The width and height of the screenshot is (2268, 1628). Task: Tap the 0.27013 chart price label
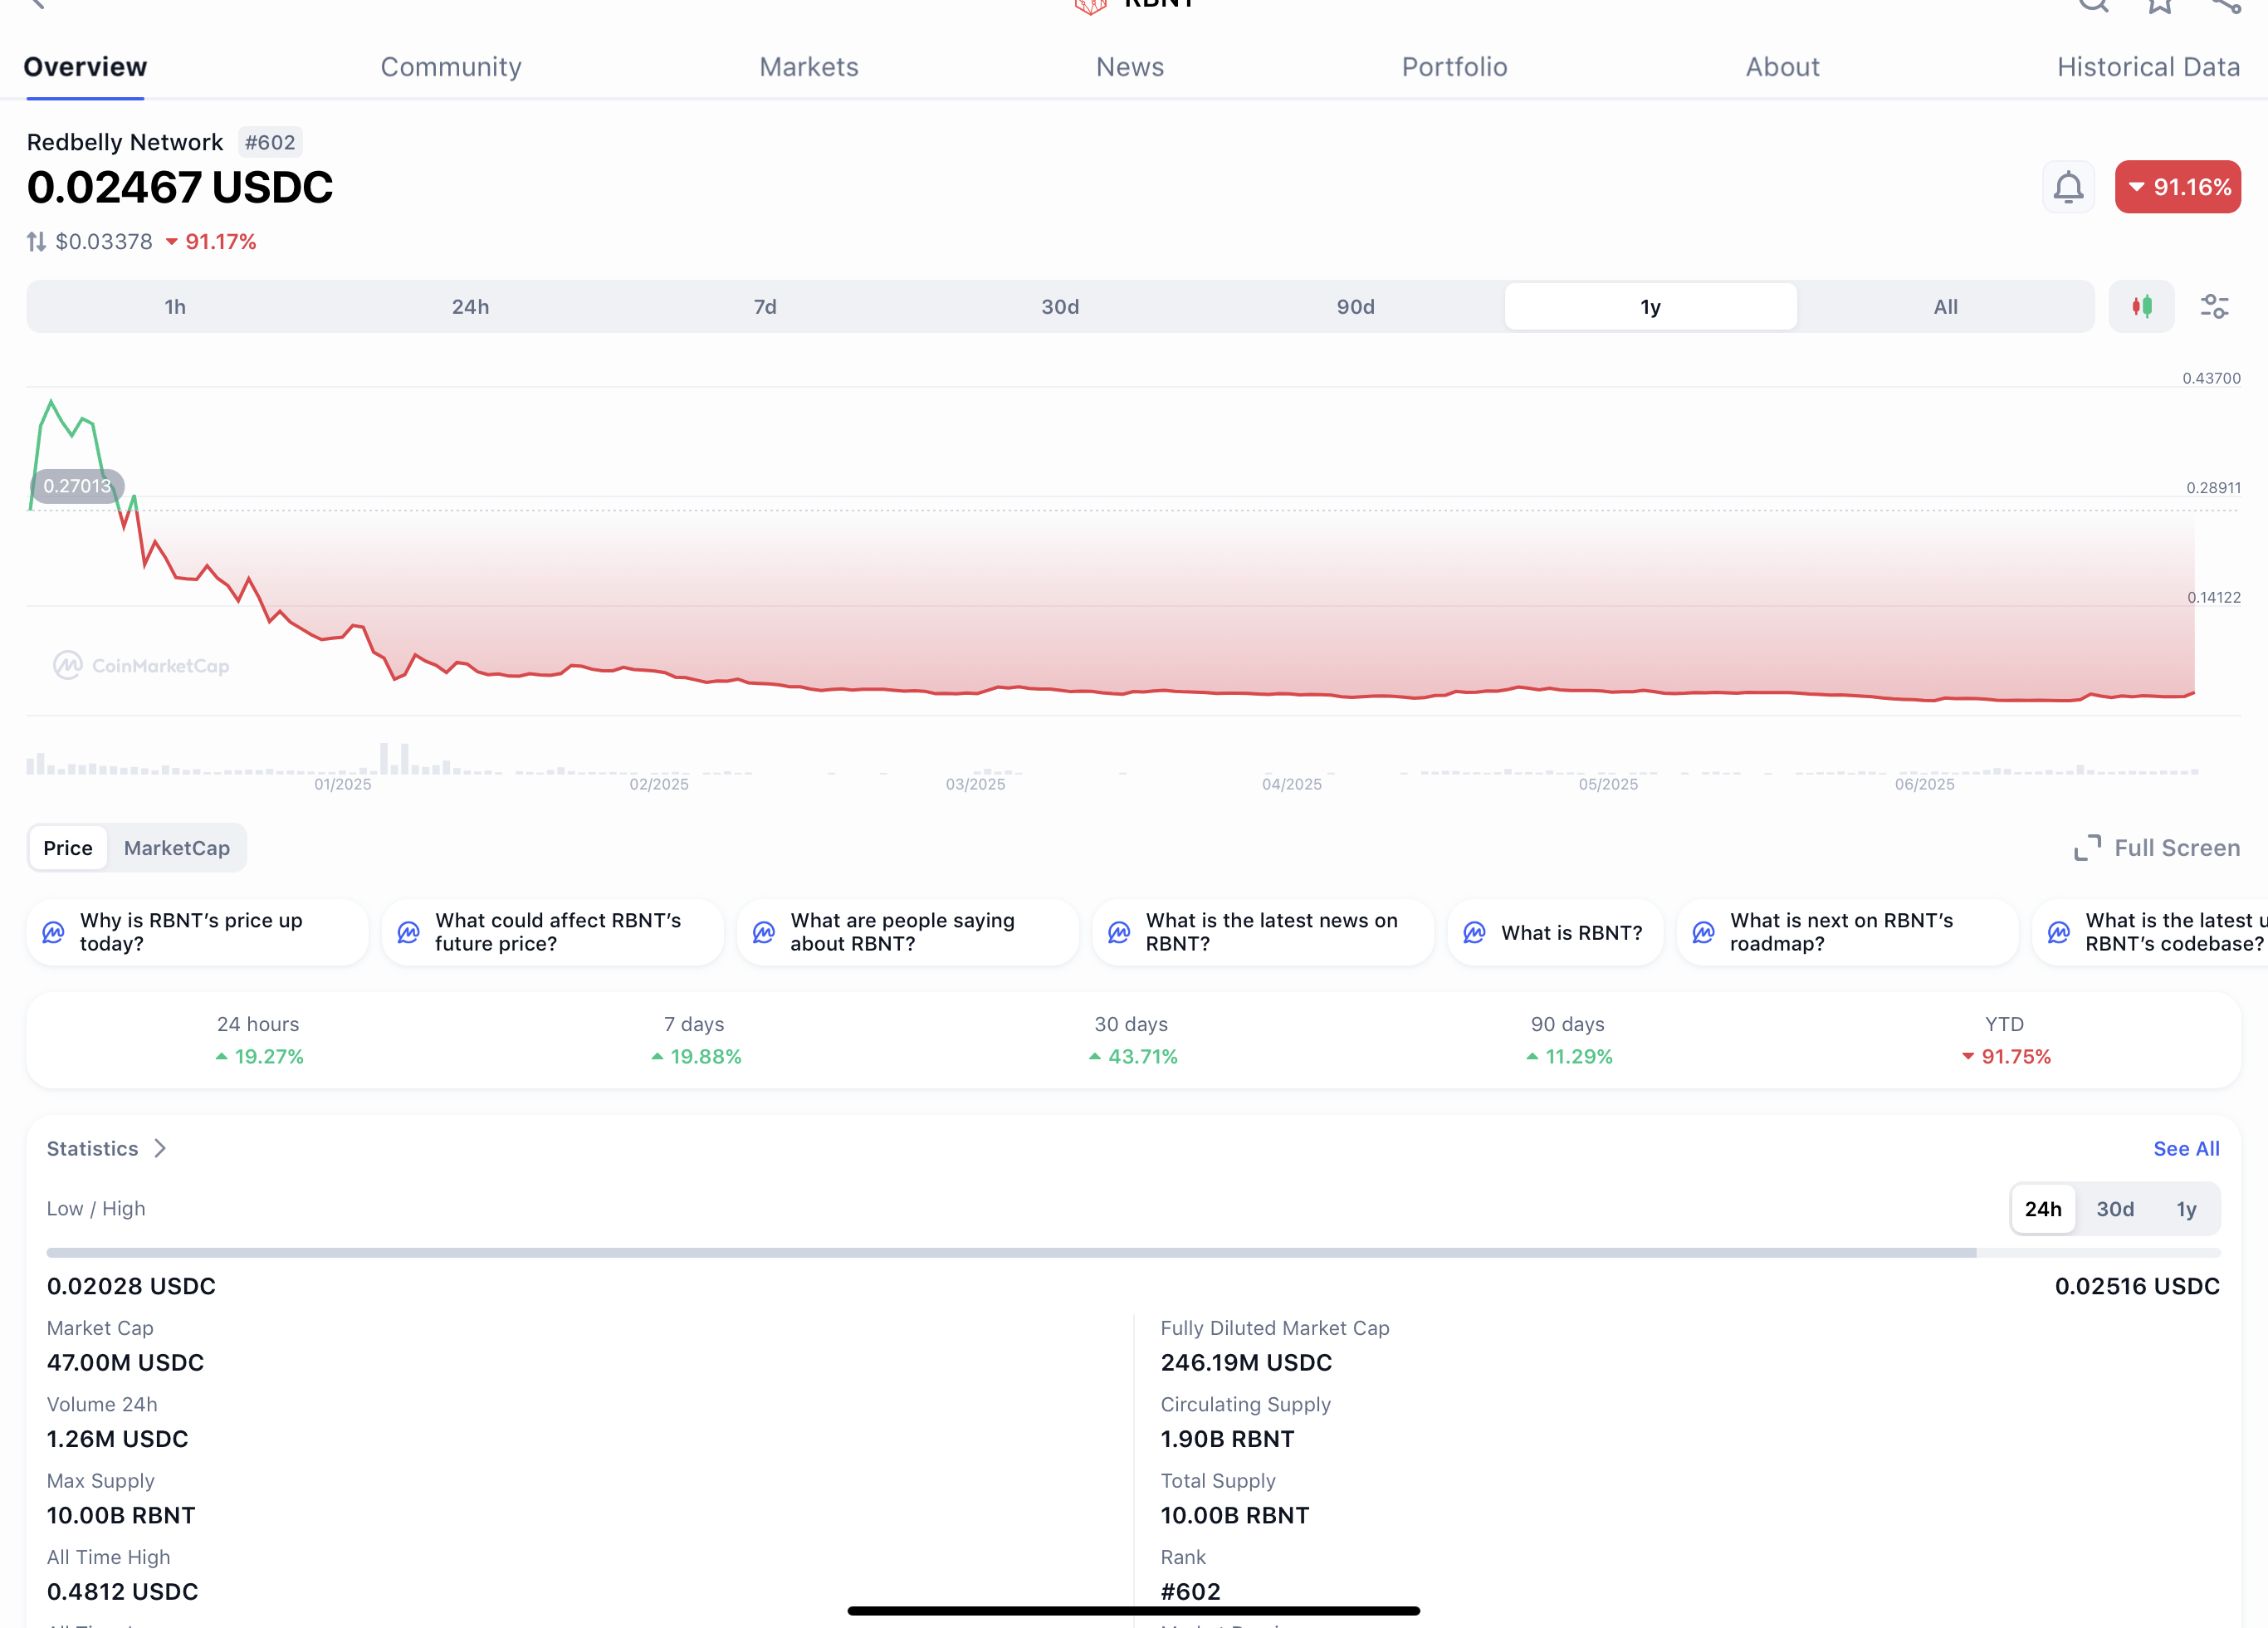[77, 486]
